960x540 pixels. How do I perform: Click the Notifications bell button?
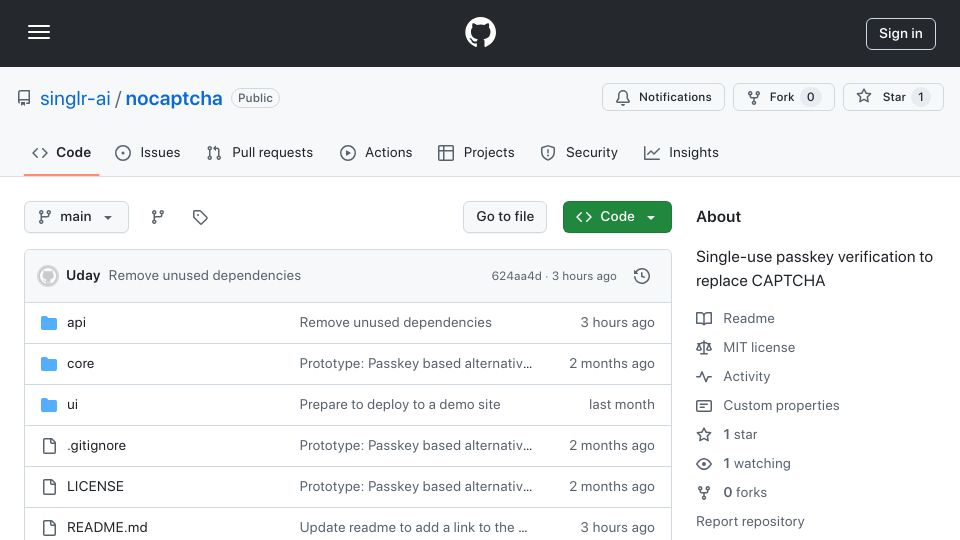pos(663,97)
